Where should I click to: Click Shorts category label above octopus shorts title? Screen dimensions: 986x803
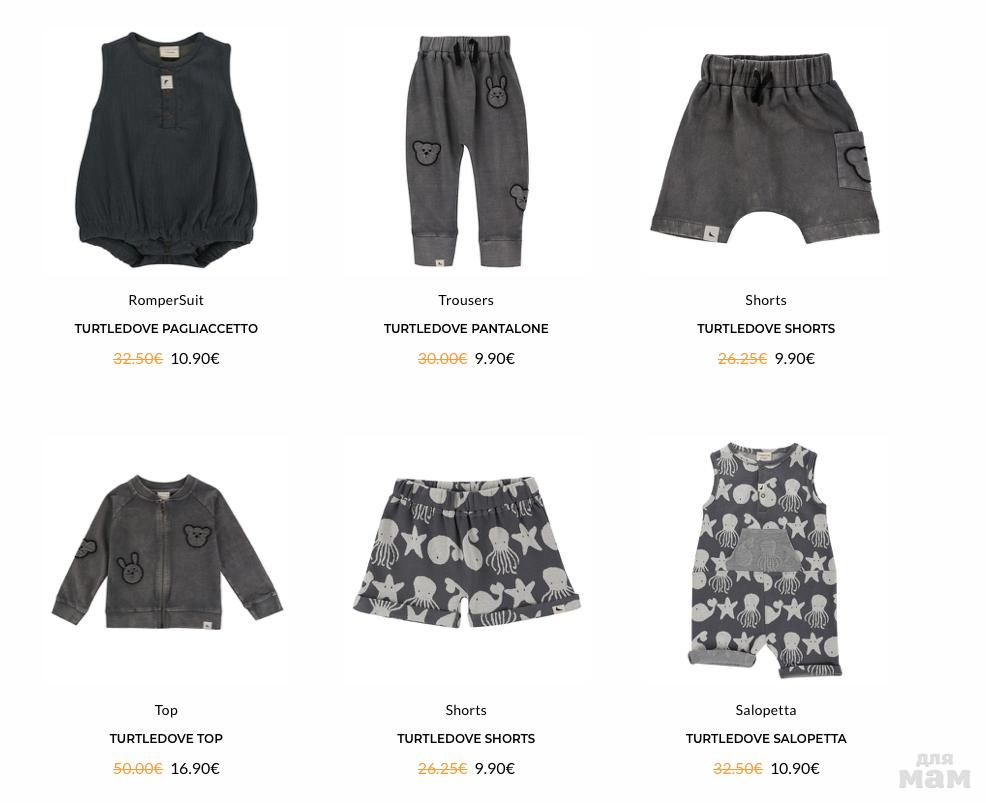[466, 711]
